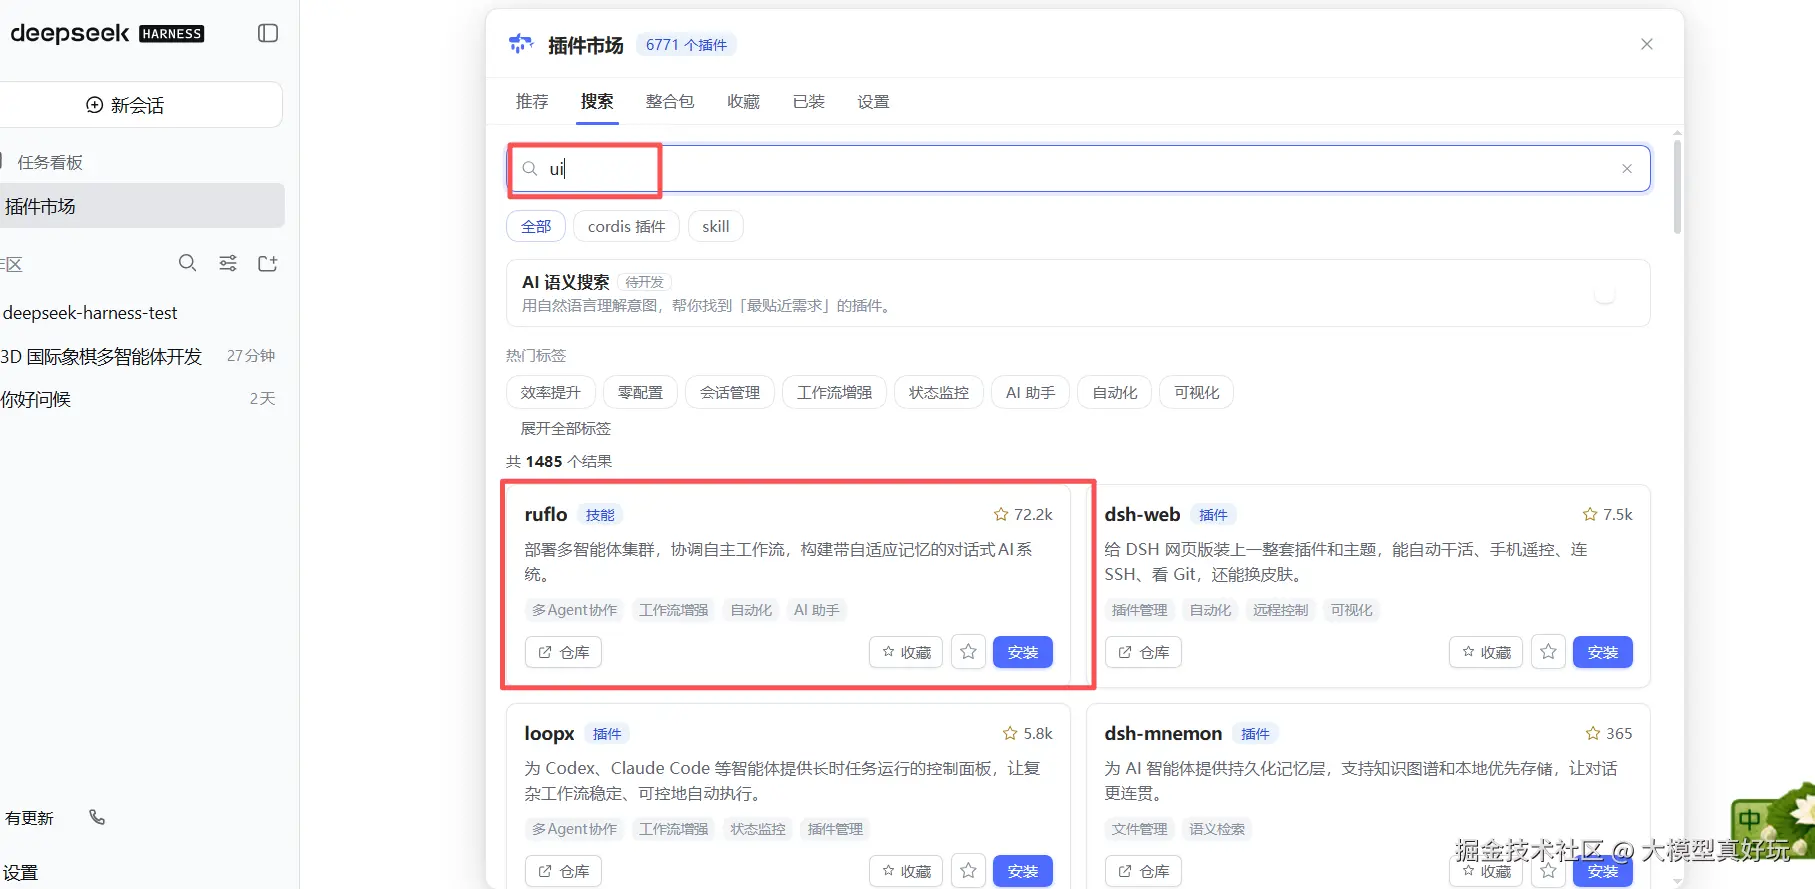Select the 全部 filter chip
Image resolution: width=1815 pixels, height=889 pixels.
pyautogui.click(x=536, y=226)
